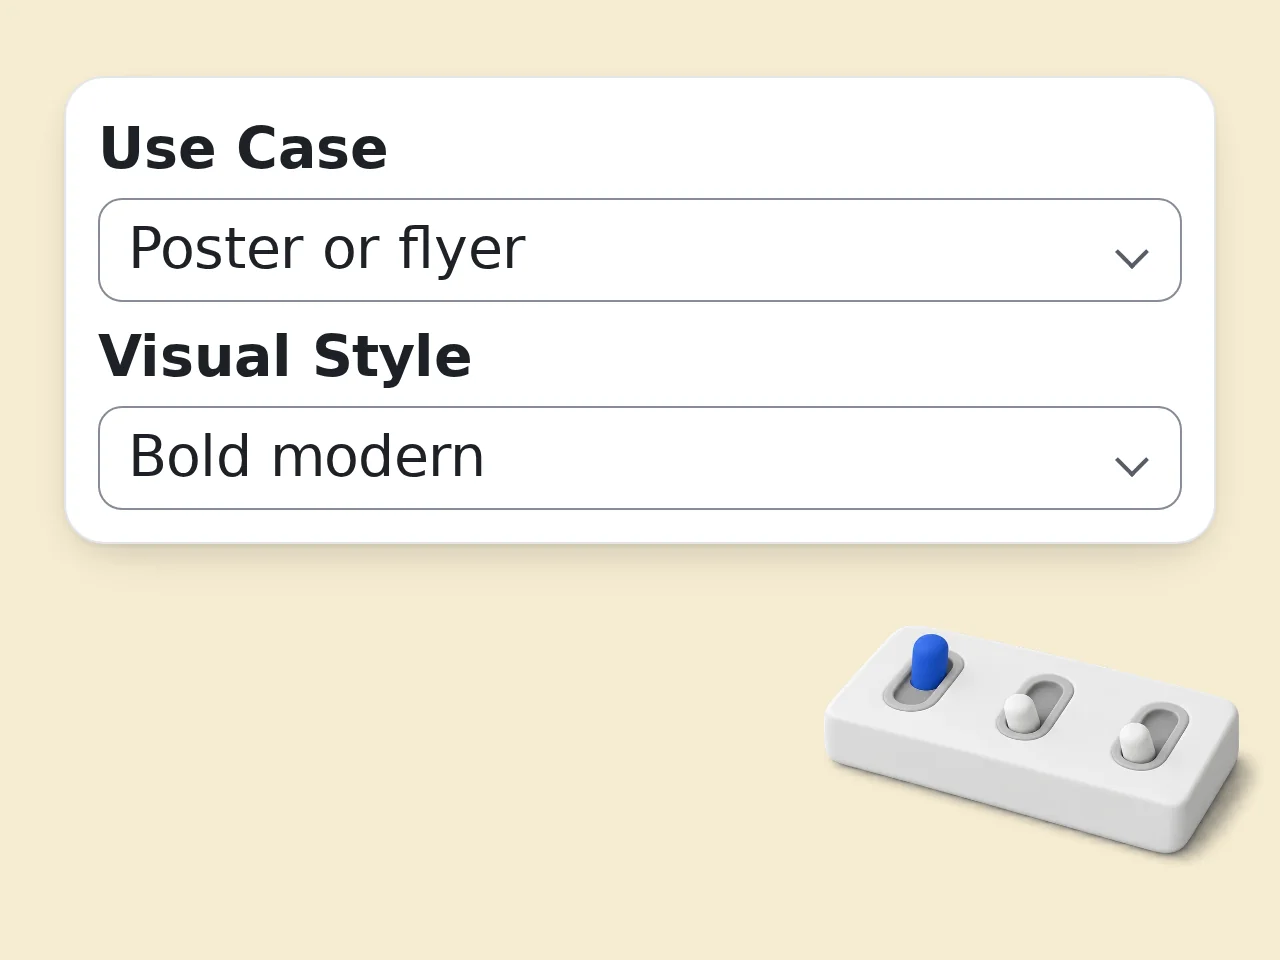
Task: Flip the middle white toggle switch
Action: click(x=1020, y=712)
